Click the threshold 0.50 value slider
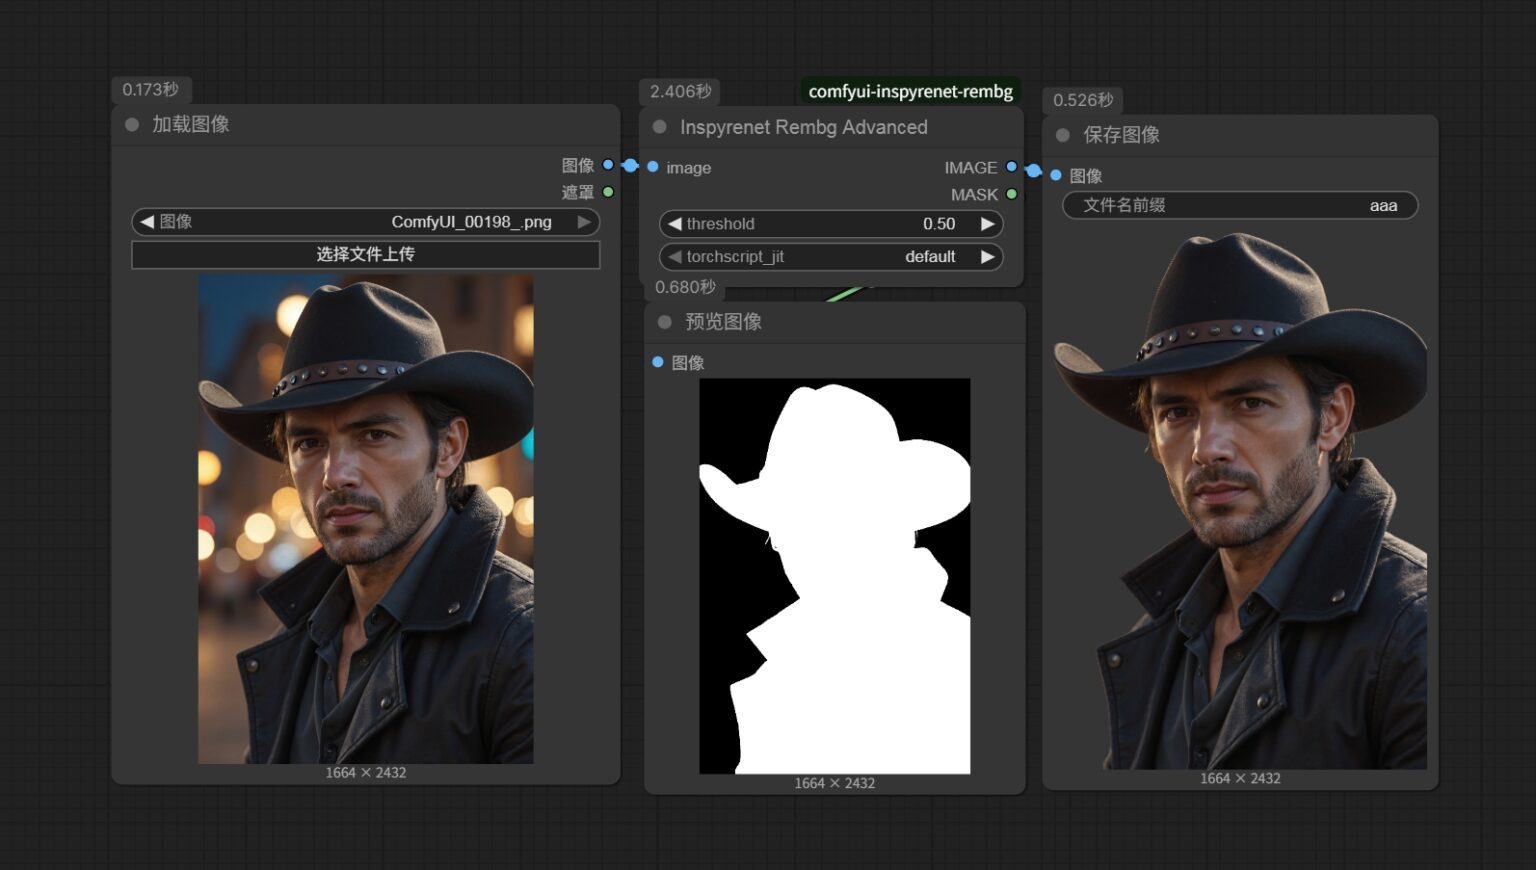Viewport: 1536px width, 870px height. coord(830,224)
